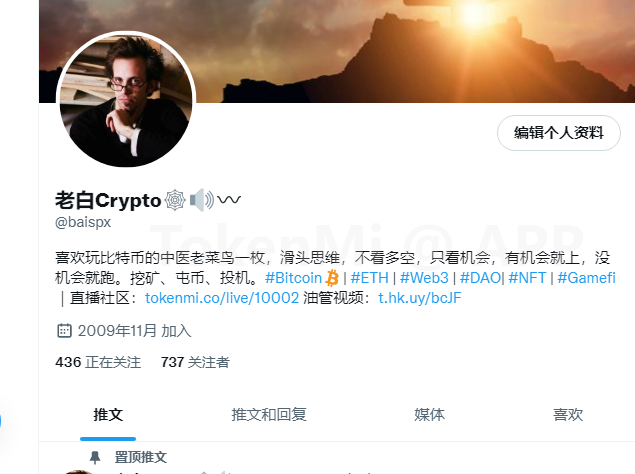Open the t.hk.uy/bcJF video link

[x=420, y=298]
